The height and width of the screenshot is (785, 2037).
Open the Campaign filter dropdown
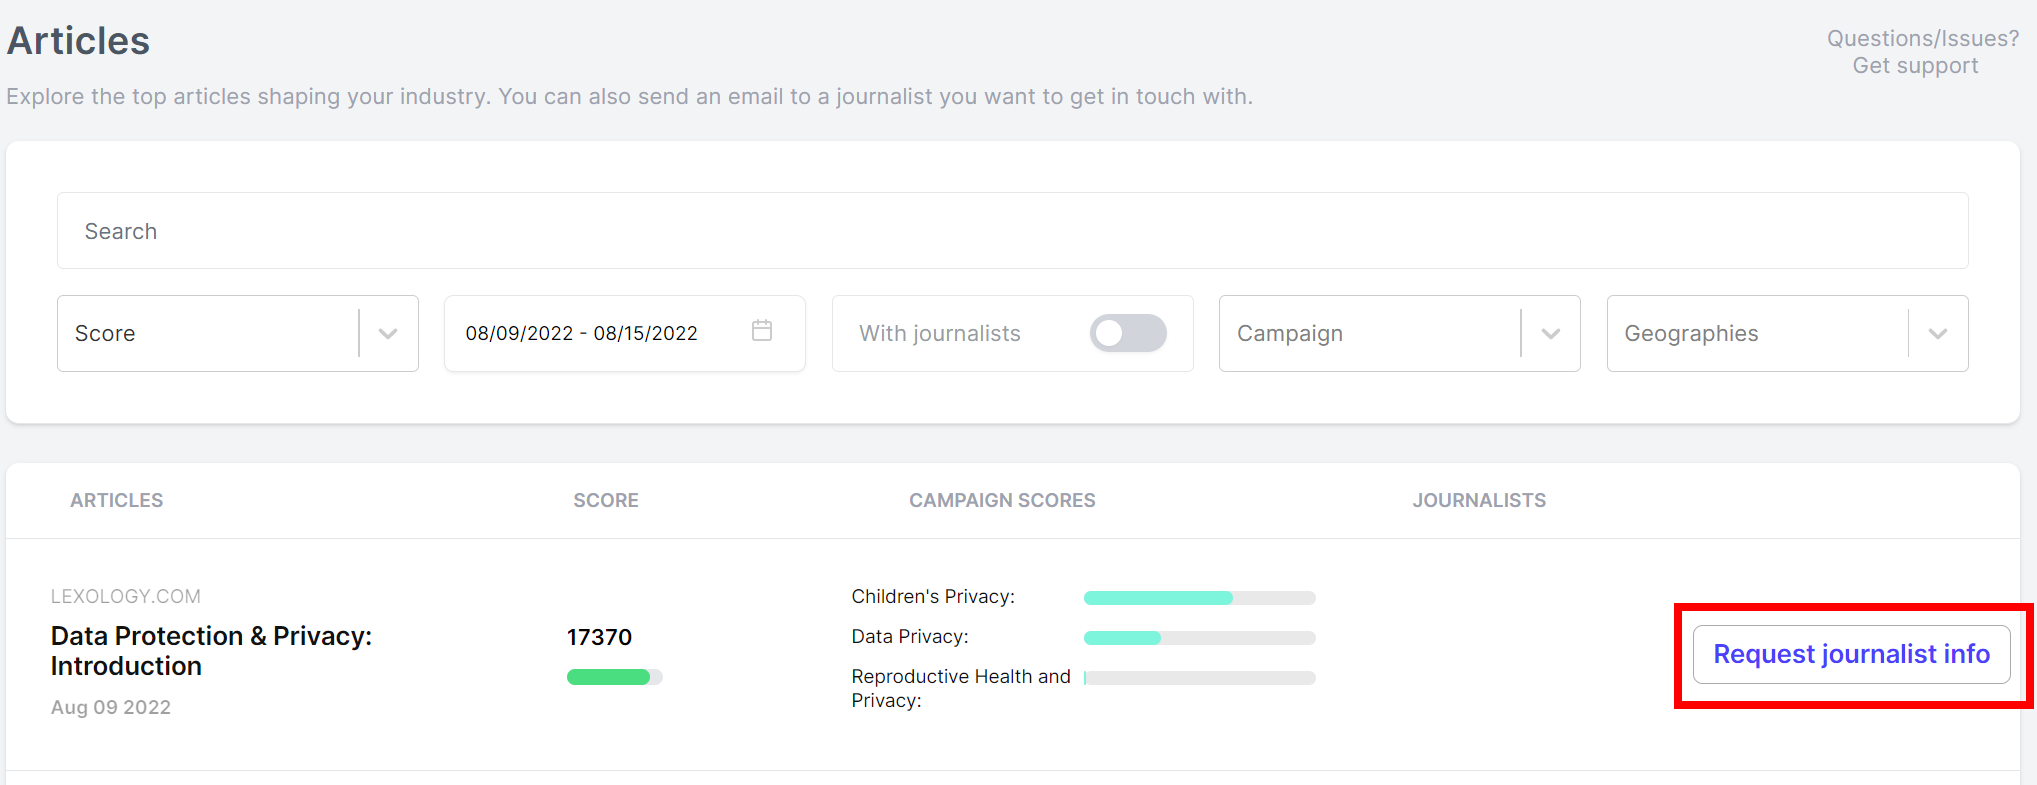pos(1400,333)
